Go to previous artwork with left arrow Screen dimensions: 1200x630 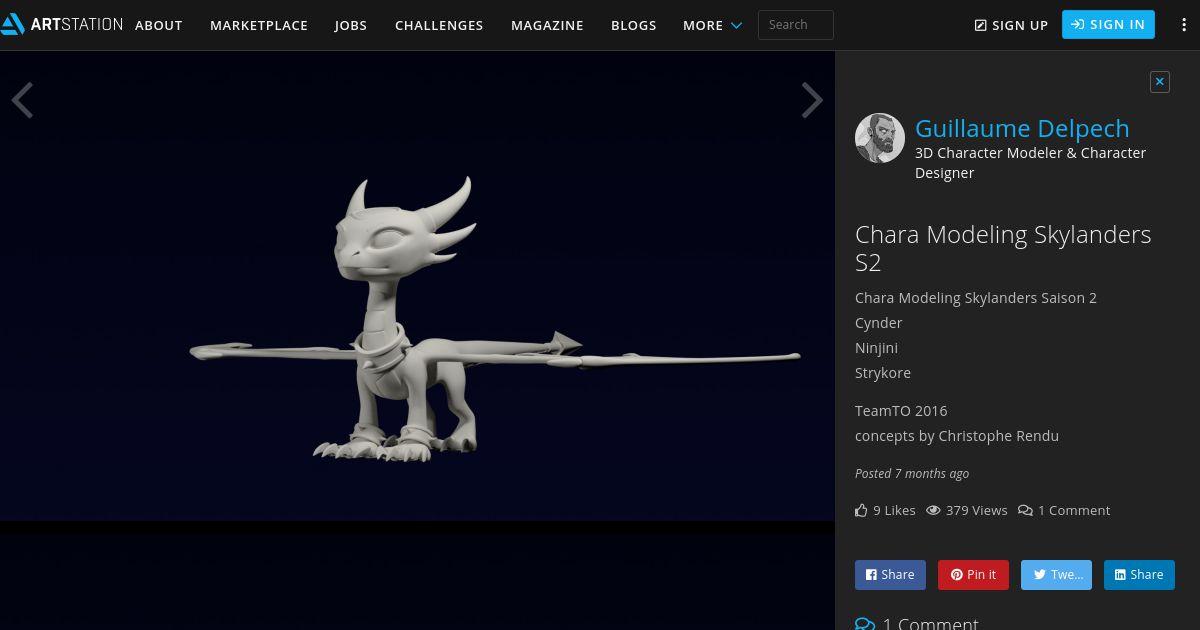pos(22,100)
